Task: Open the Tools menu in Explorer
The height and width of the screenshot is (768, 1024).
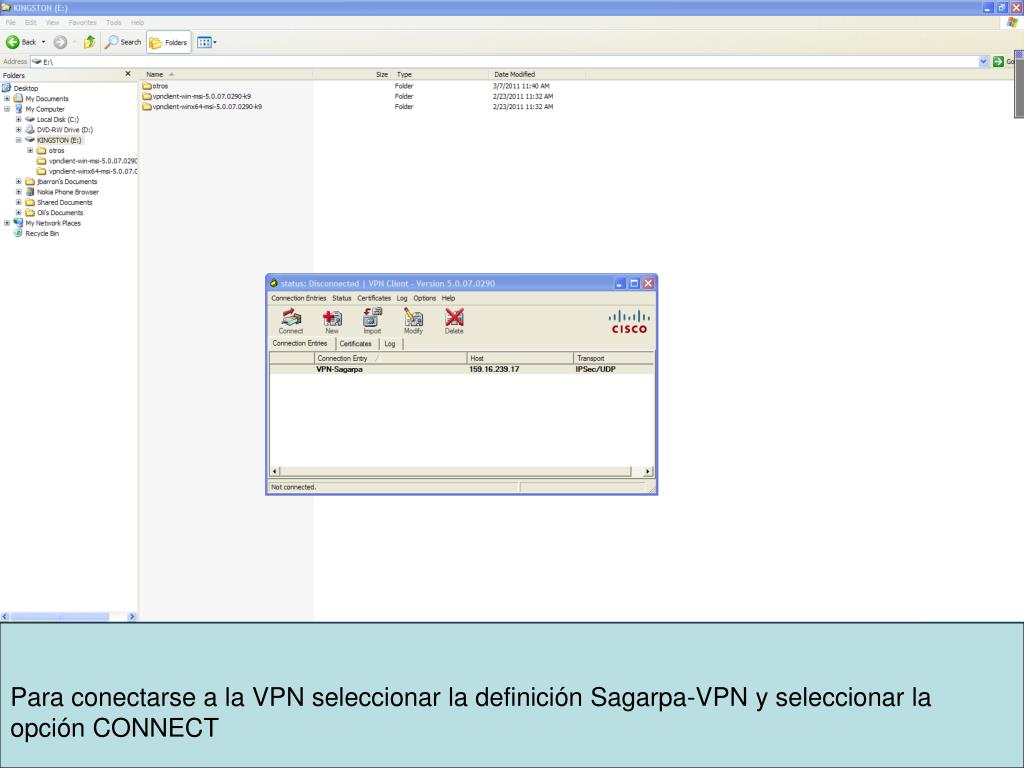Action: coord(114,22)
